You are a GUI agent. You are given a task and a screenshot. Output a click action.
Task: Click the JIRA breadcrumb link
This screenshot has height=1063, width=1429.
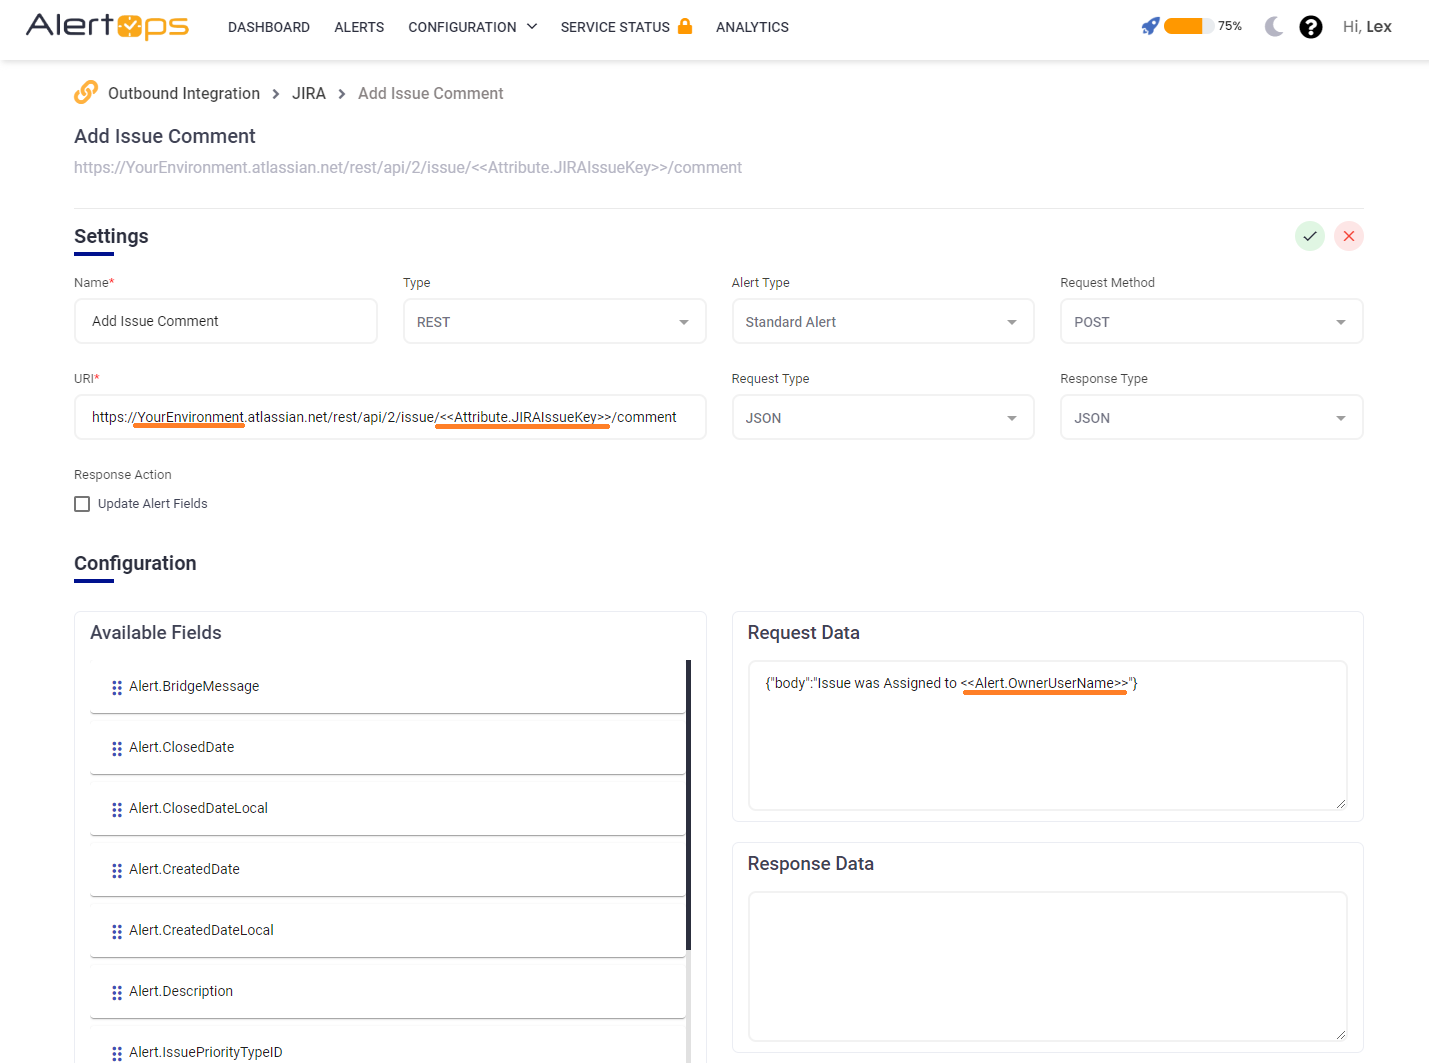308,93
